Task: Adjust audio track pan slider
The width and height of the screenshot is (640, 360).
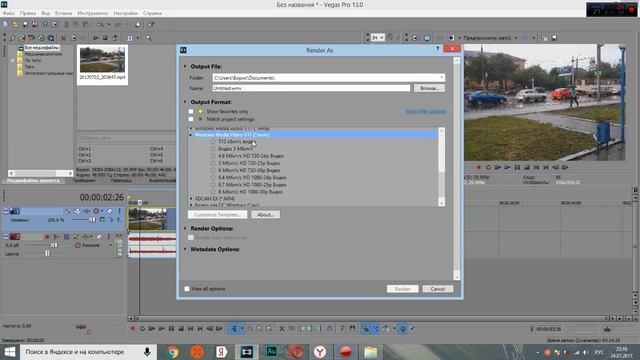Action: [x=47, y=253]
